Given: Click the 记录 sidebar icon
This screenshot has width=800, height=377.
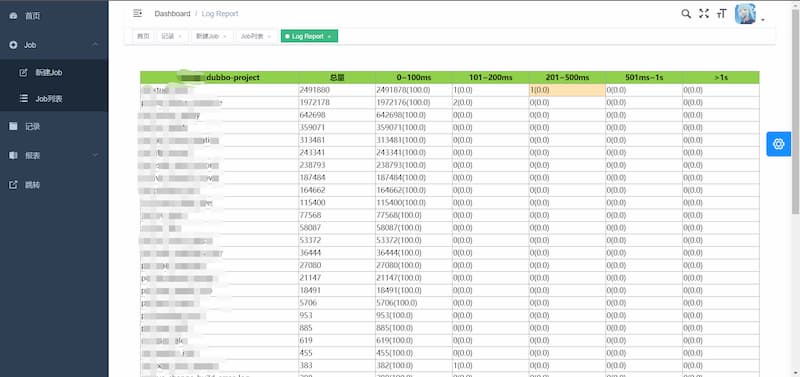Looking at the screenshot, I should (13, 127).
